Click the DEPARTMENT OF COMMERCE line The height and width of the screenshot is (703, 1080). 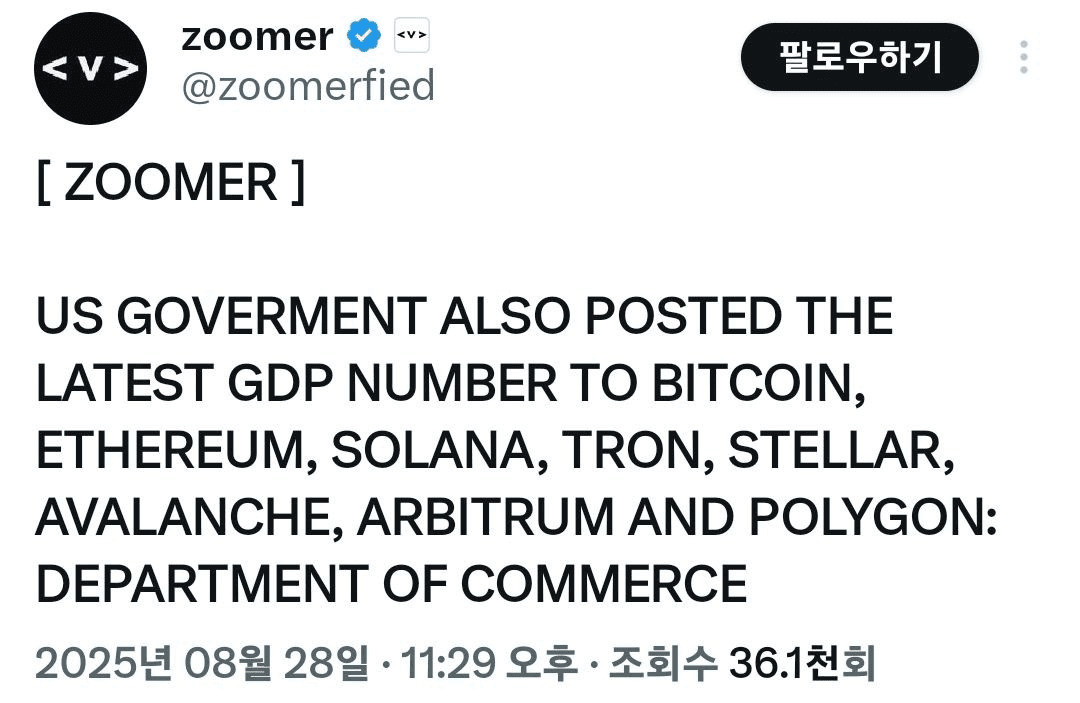tap(391, 584)
